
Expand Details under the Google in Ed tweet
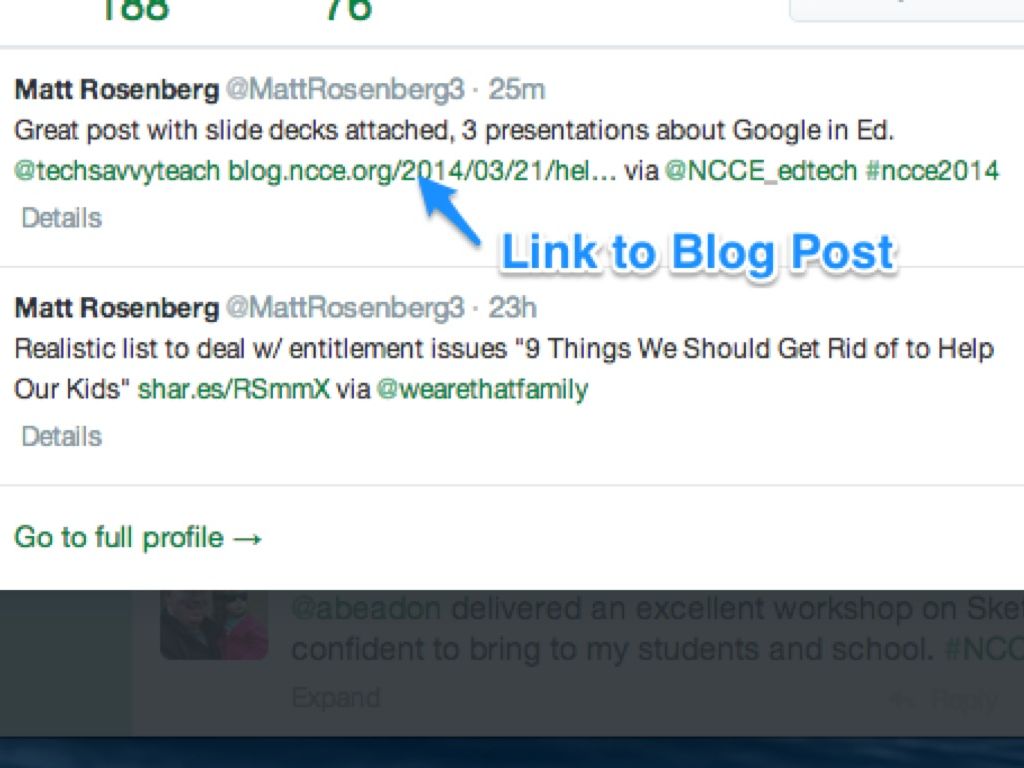point(61,218)
